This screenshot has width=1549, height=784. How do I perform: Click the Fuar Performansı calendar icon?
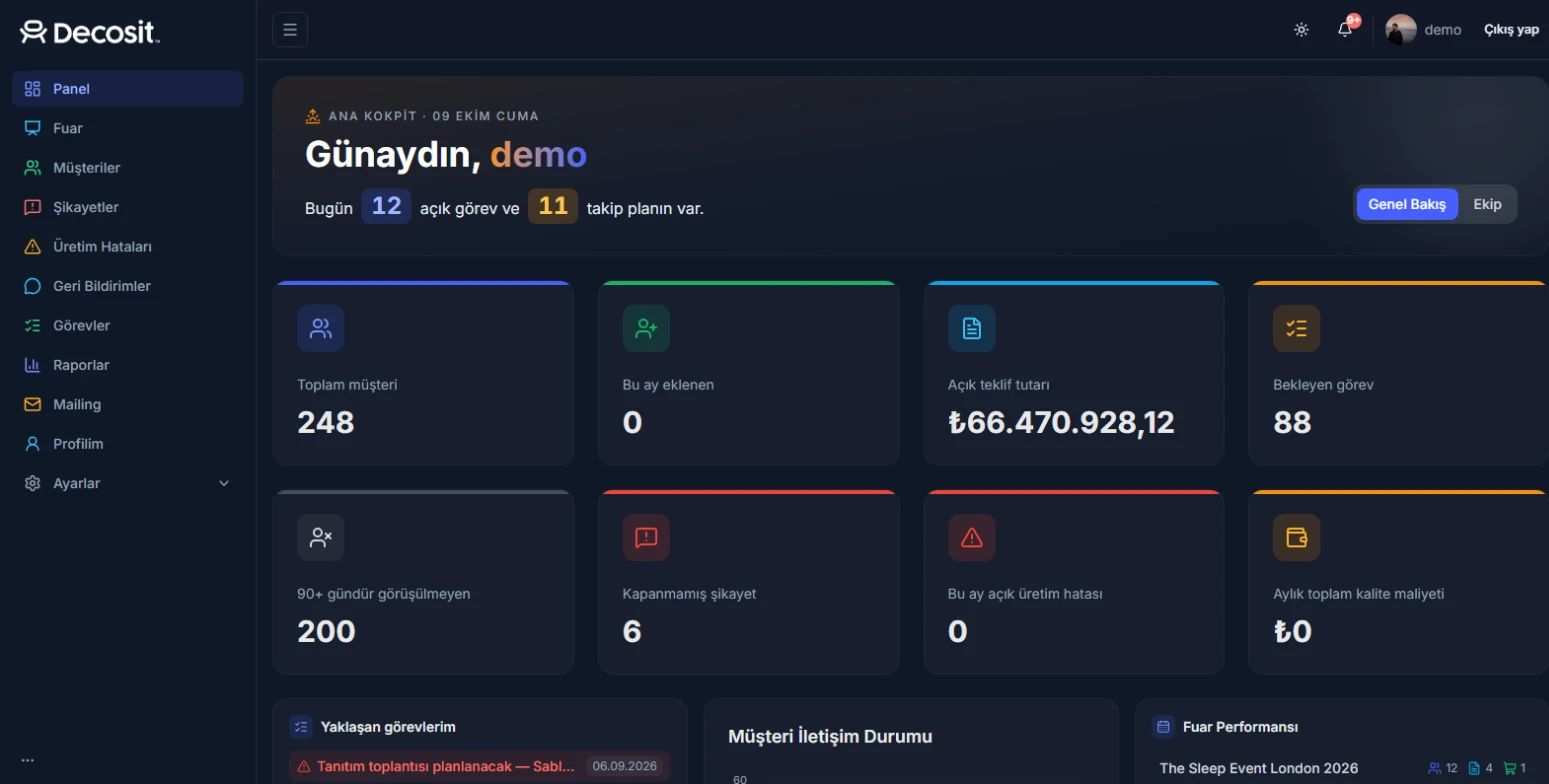1163,727
